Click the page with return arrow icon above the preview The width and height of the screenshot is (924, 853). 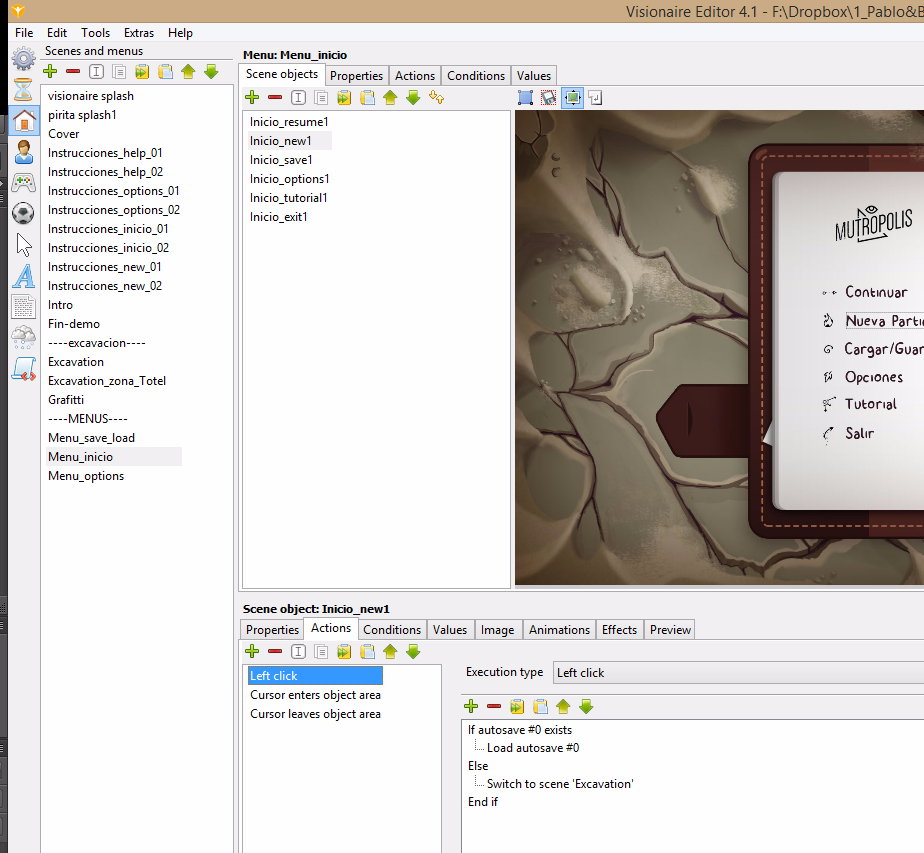595,98
